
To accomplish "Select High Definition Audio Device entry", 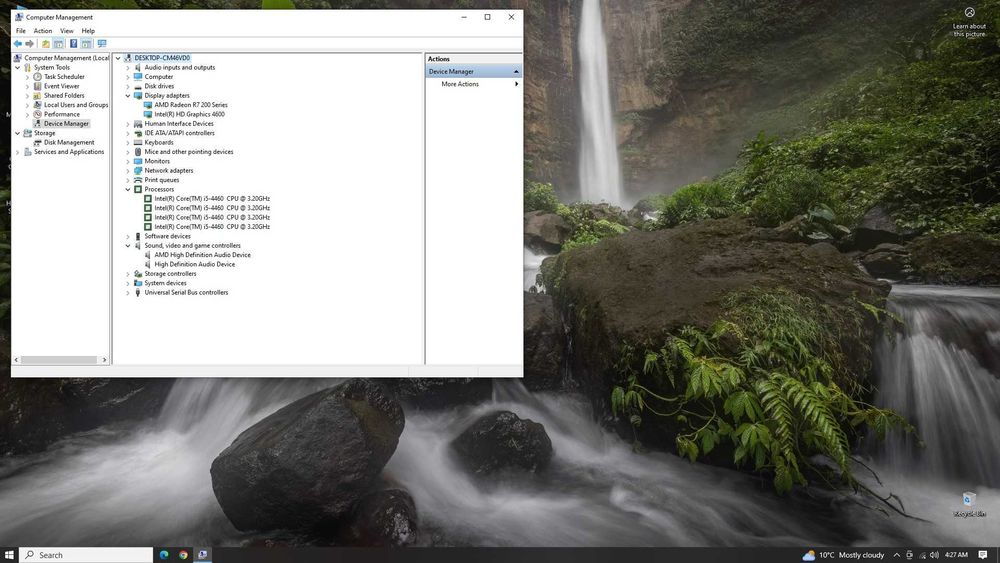I will click(195, 265).
